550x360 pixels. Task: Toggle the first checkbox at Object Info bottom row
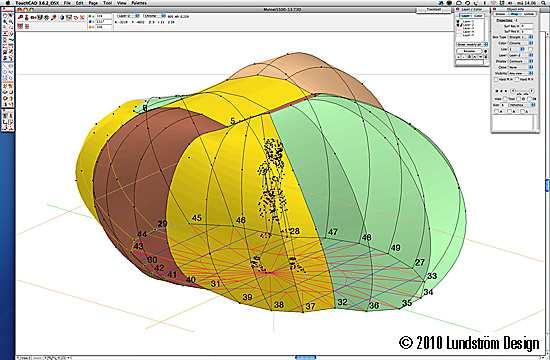click(x=496, y=111)
